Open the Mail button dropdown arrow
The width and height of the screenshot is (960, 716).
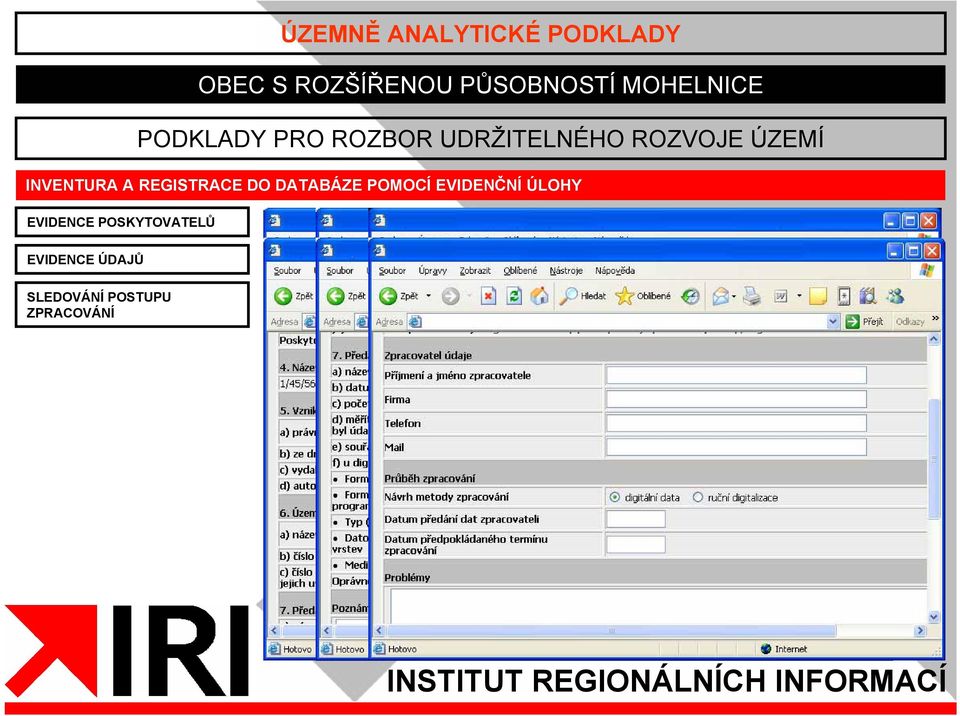tap(733, 296)
